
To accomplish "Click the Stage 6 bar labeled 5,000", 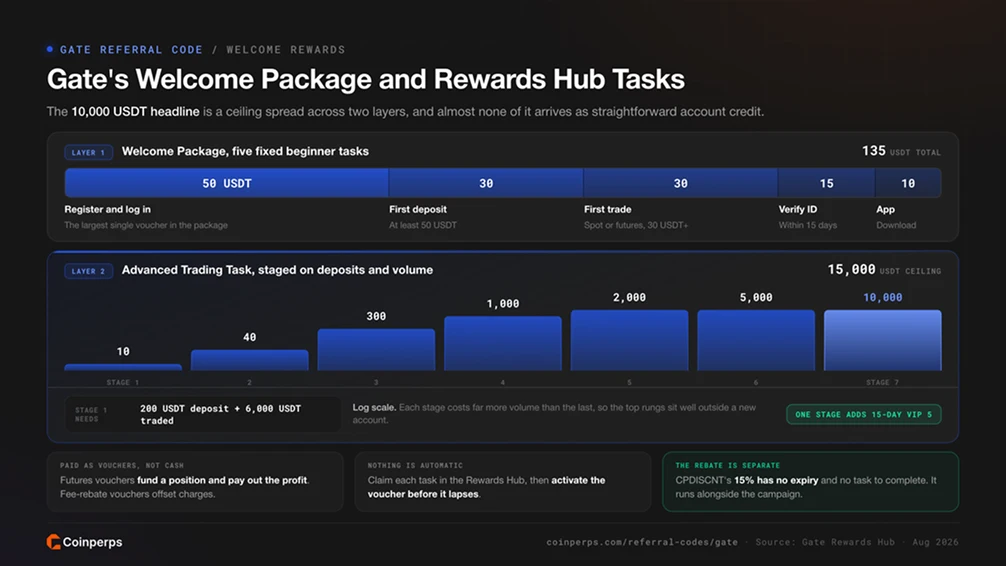I will pos(756,340).
